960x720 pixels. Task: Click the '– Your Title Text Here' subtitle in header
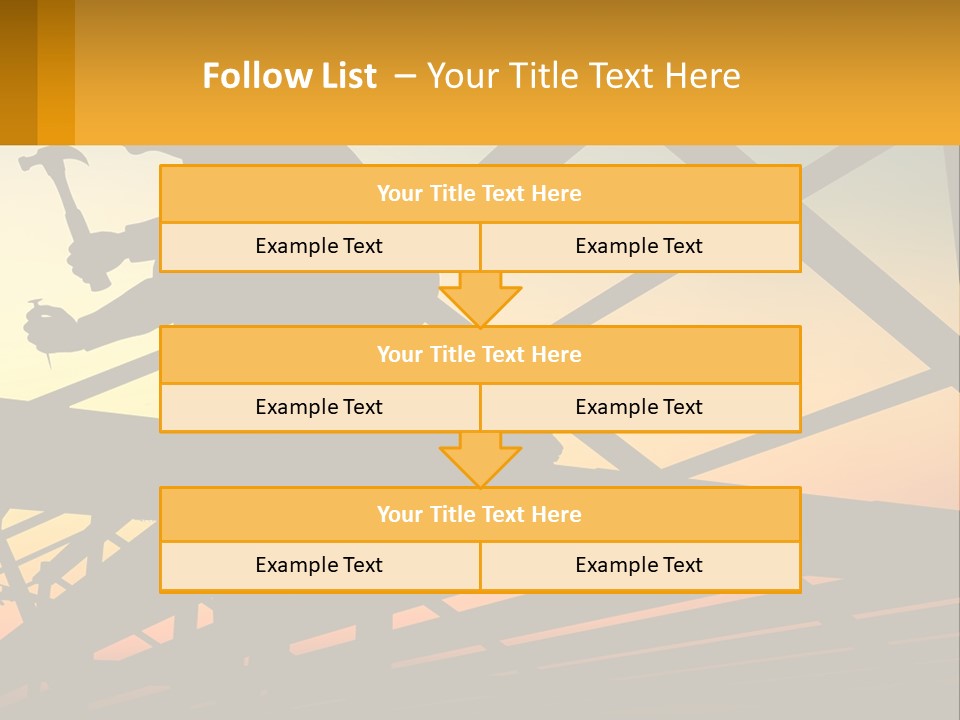(x=567, y=75)
